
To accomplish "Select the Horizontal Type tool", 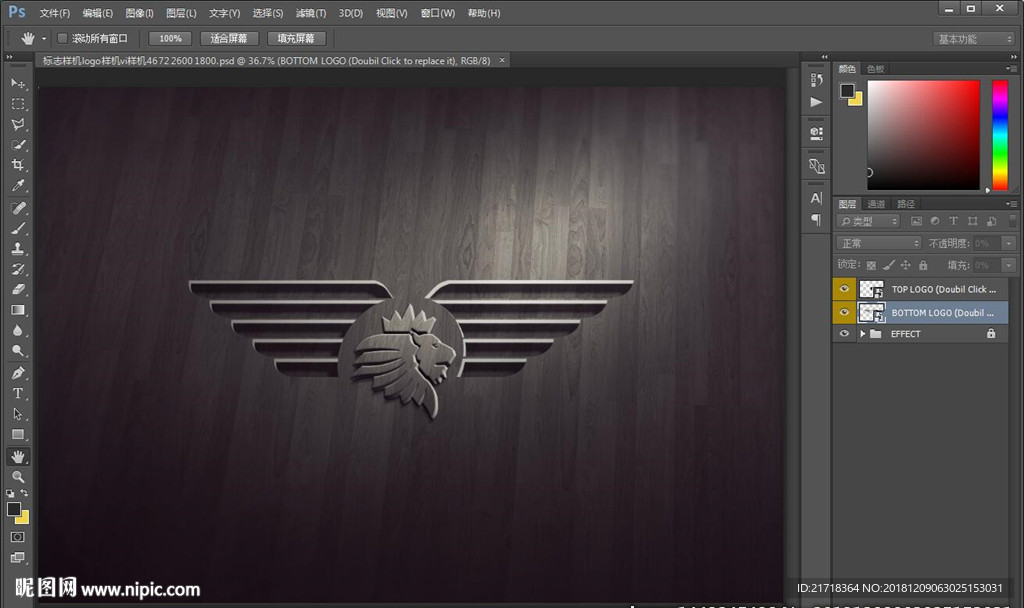I will coord(18,394).
